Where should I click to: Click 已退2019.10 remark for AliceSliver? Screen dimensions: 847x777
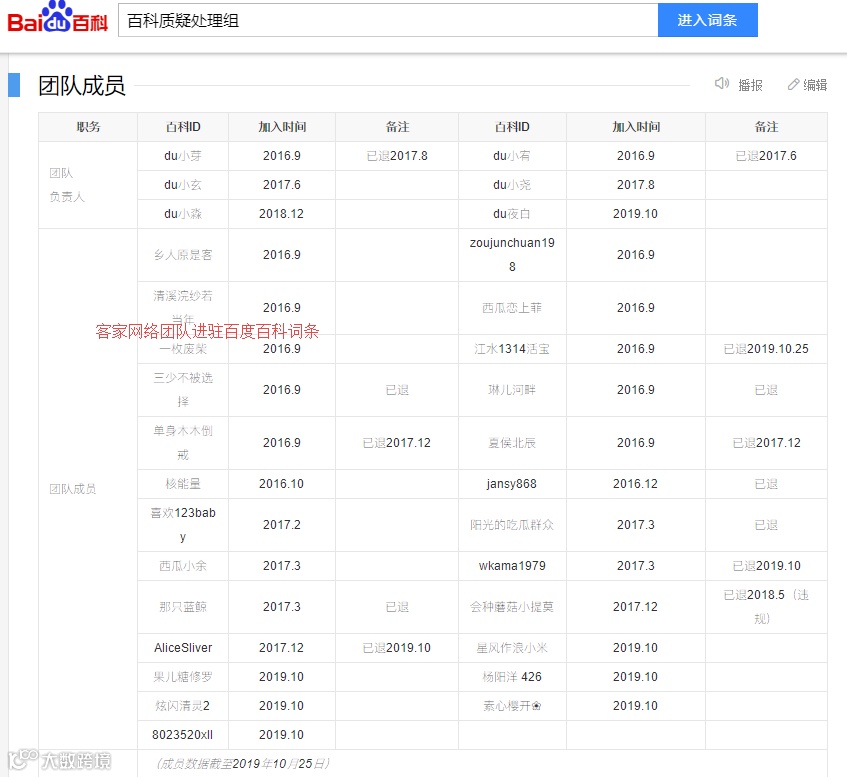tap(397, 648)
